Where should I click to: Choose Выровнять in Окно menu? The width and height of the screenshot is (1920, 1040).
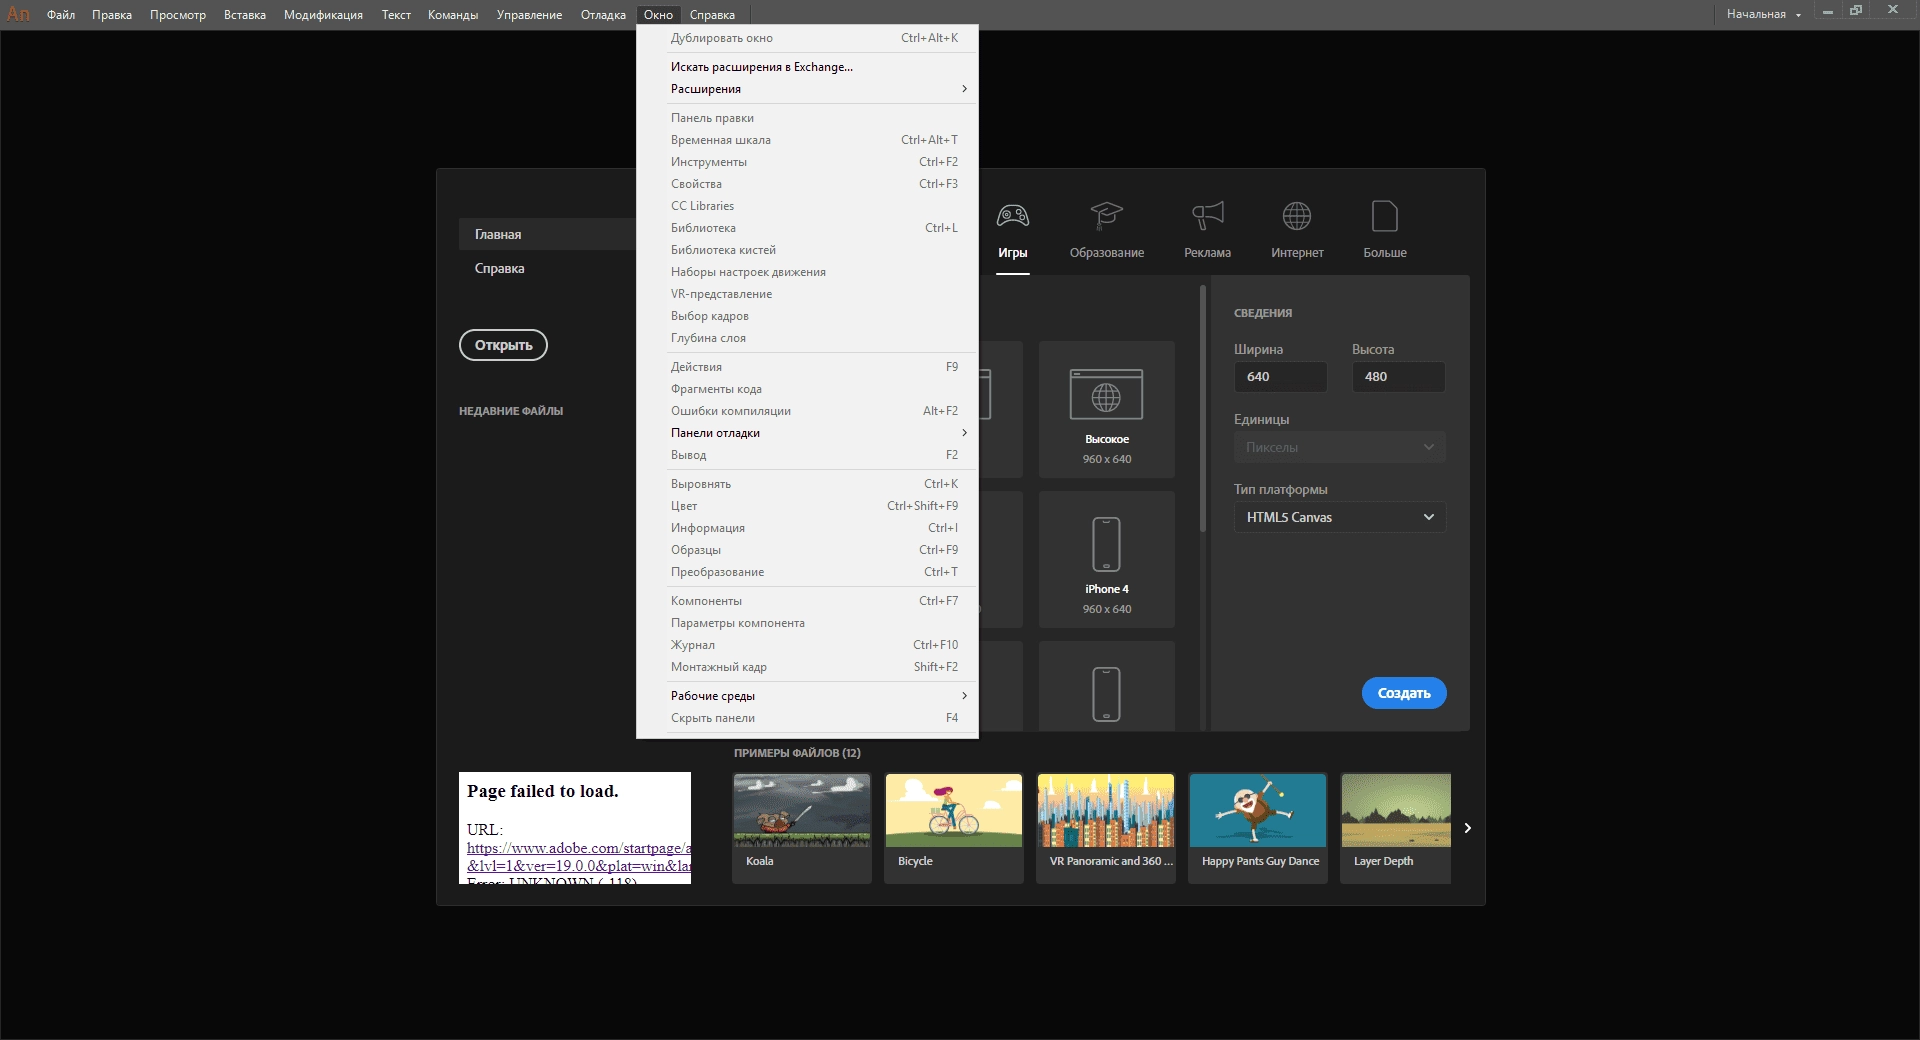(807, 484)
